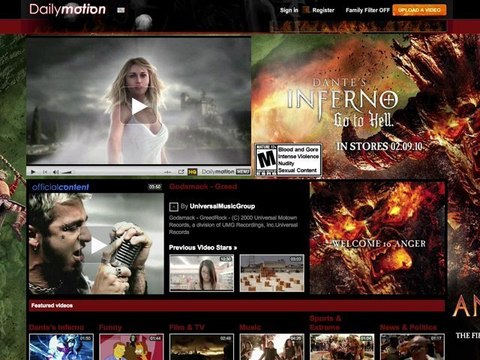Open thumbnail under Music category

pyautogui.click(x=272, y=347)
